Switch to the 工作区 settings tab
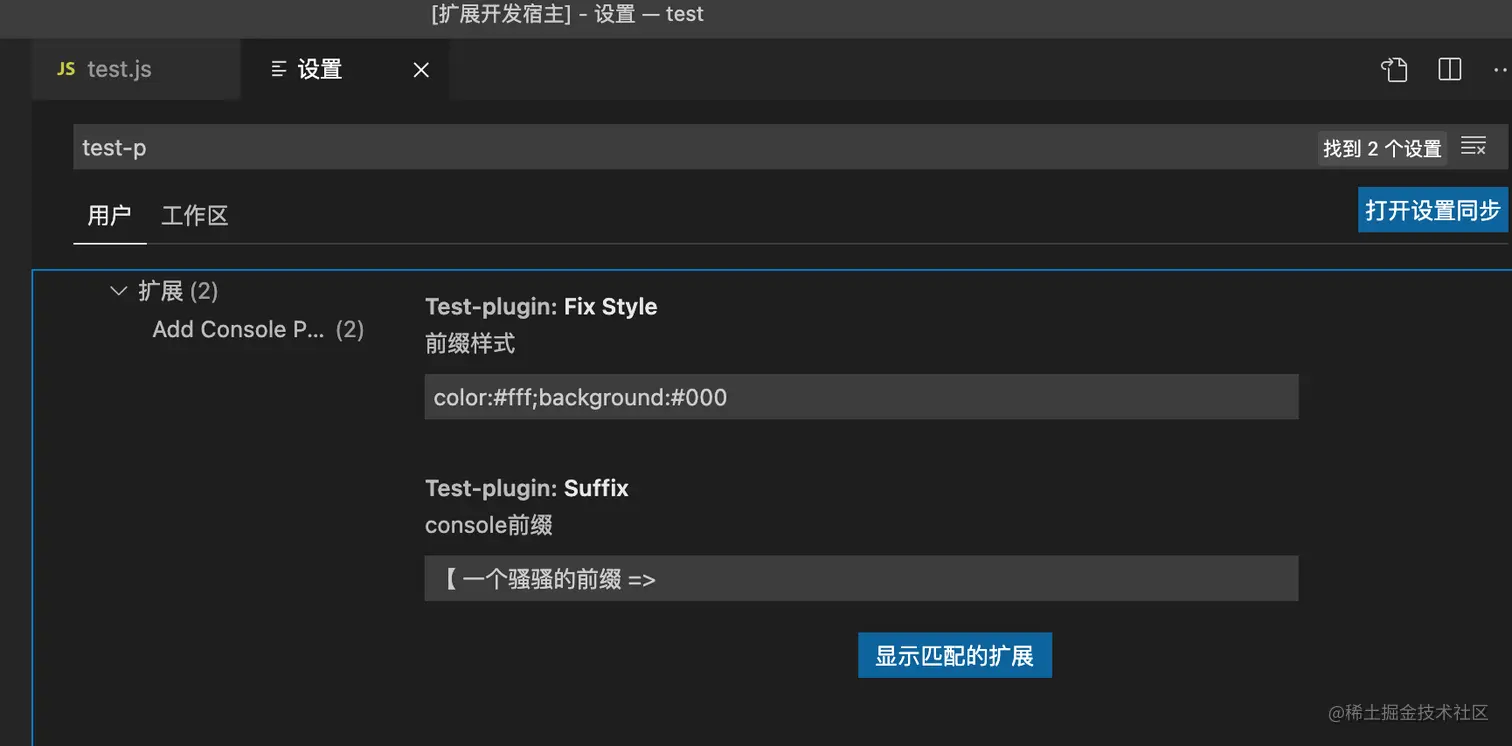This screenshot has height=746, width=1512. tap(194, 215)
